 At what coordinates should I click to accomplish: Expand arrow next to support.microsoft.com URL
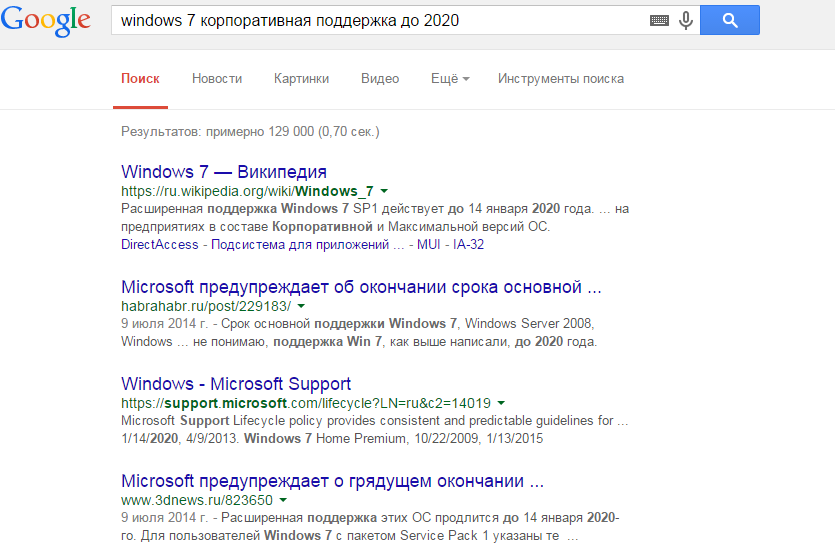501,403
